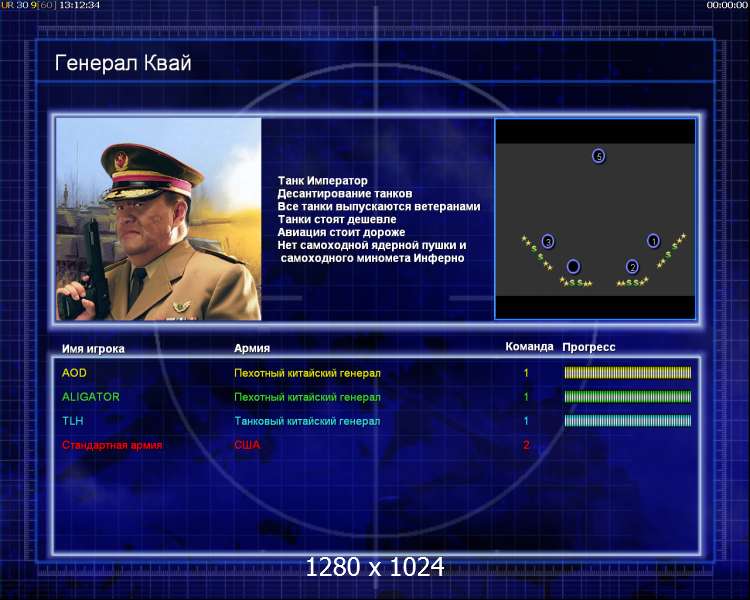Click ALIGATOR's army 'Пехотный китайский генерал'
The height and width of the screenshot is (600, 750).
307,397
